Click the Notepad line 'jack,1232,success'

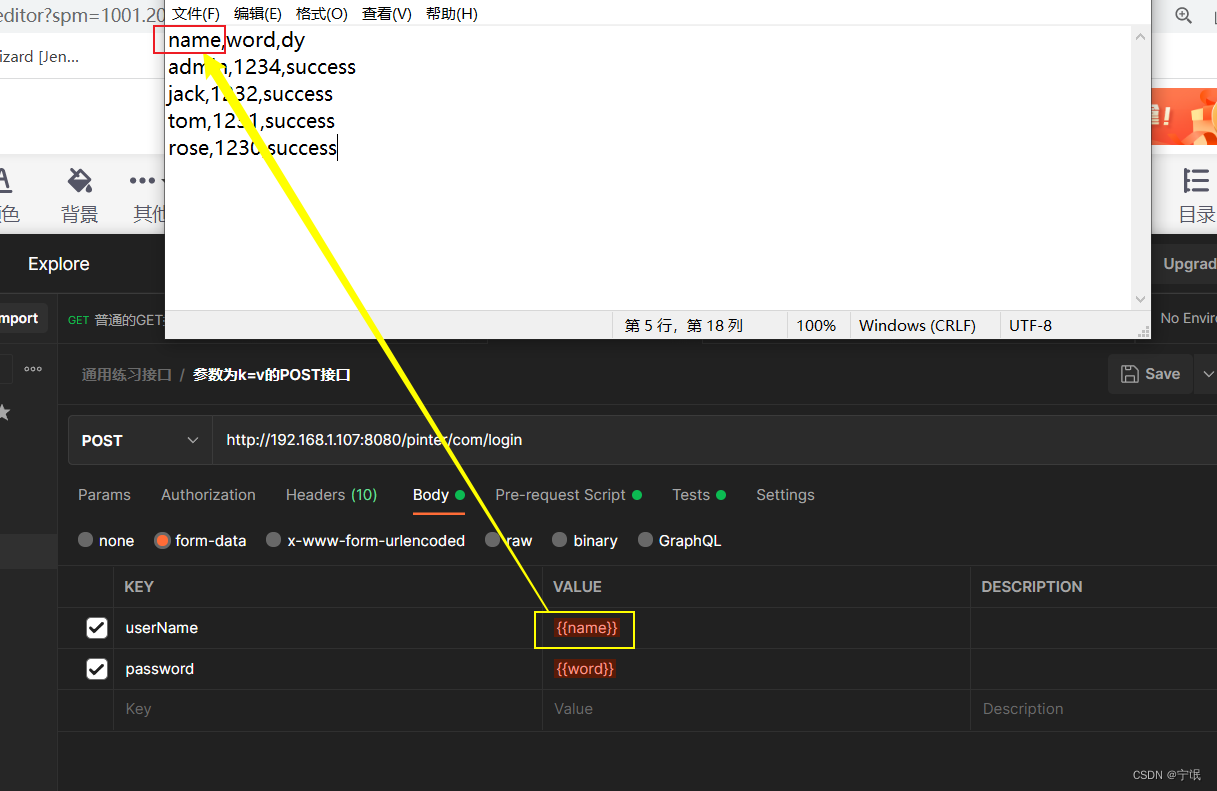point(250,94)
